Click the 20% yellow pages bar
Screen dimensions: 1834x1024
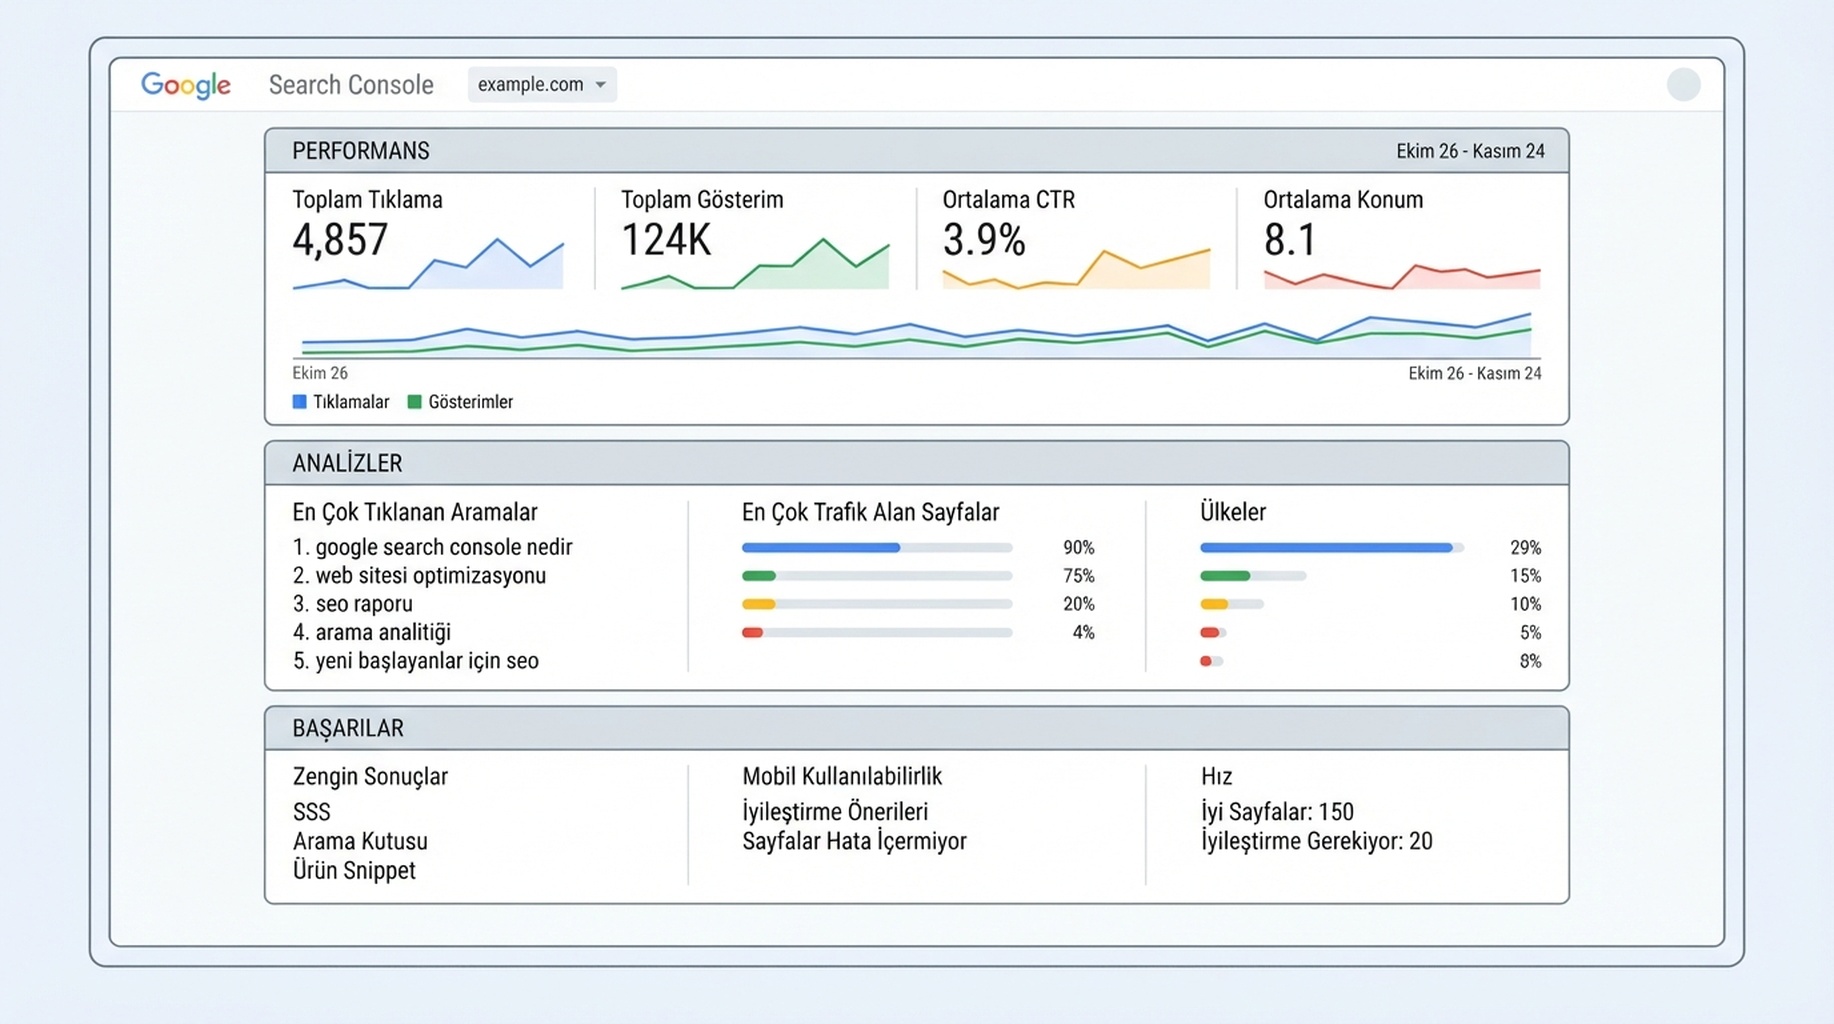point(877,604)
